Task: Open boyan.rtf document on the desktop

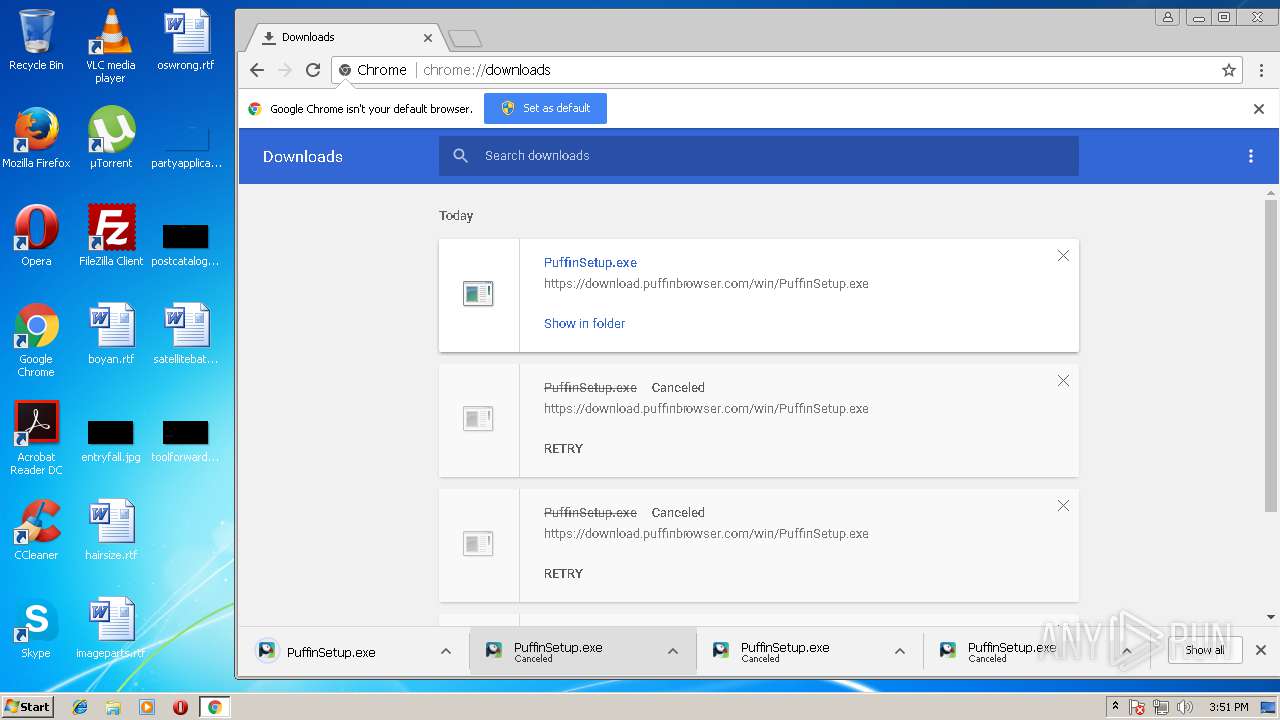Action: pyautogui.click(x=111, y=334)
